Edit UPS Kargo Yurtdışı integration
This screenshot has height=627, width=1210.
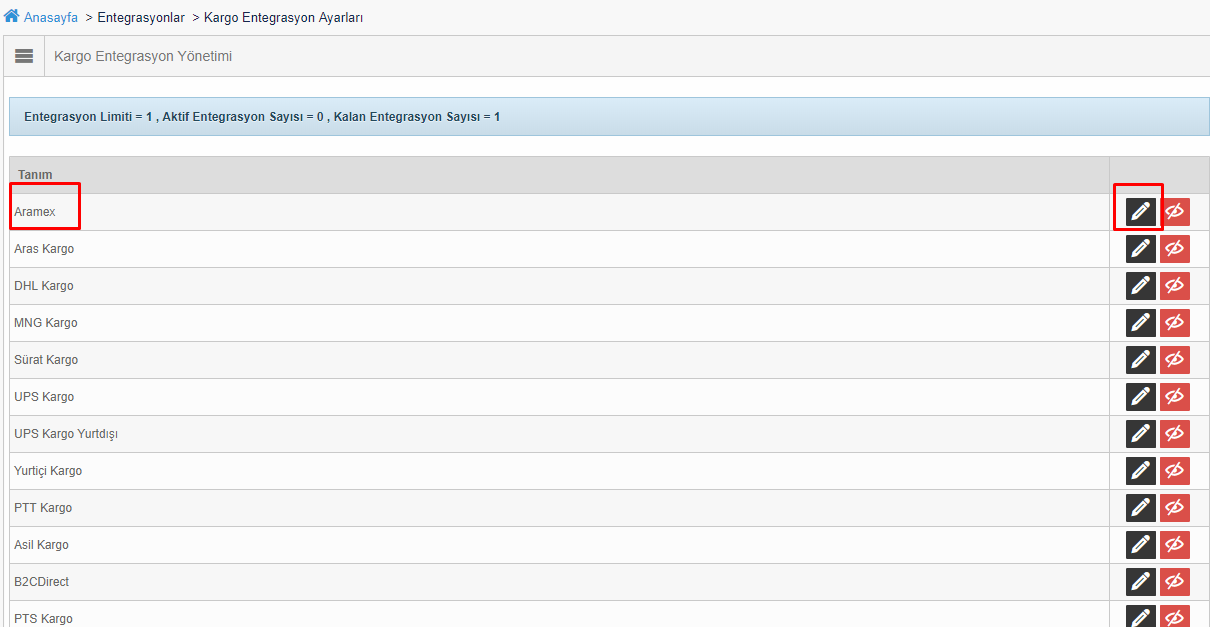tap(1141, 434)
